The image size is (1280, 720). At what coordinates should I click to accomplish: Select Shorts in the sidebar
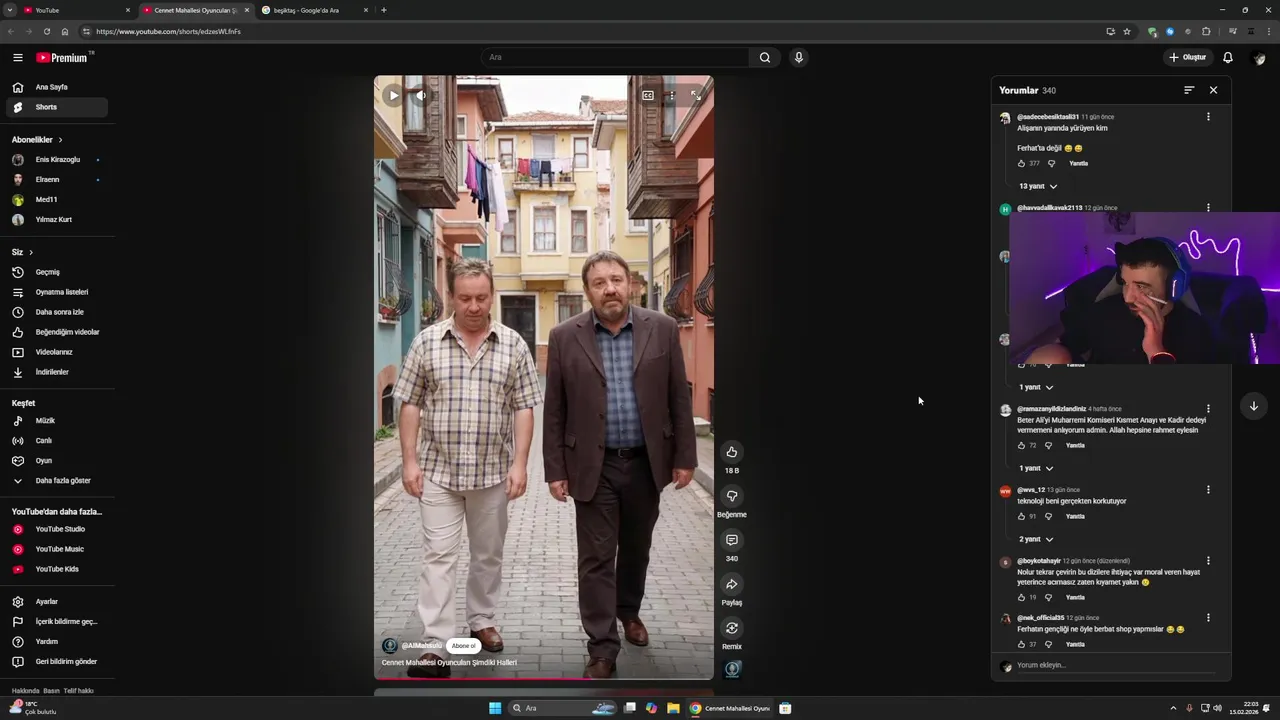click(x=56, y=107)
